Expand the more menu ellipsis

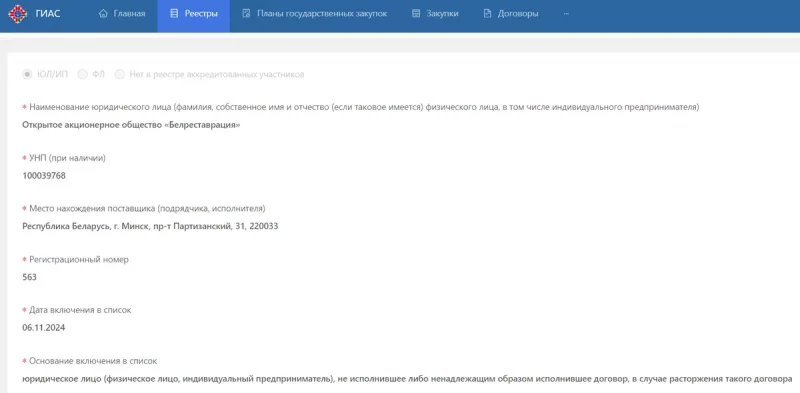(566, 14)
